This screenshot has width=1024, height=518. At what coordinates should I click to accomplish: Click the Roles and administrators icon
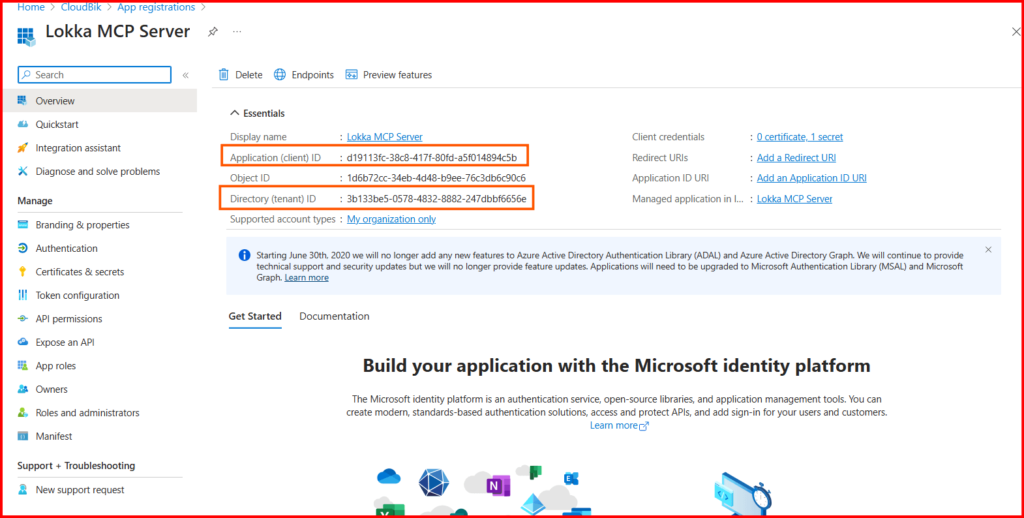pyautogui.click(x=23, y=413)
